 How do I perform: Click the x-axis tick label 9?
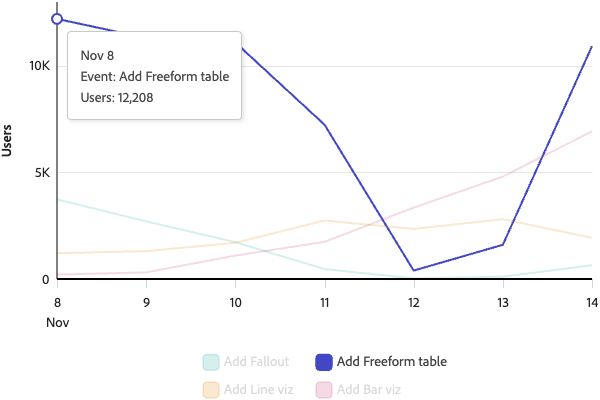(x=146, y=302)
